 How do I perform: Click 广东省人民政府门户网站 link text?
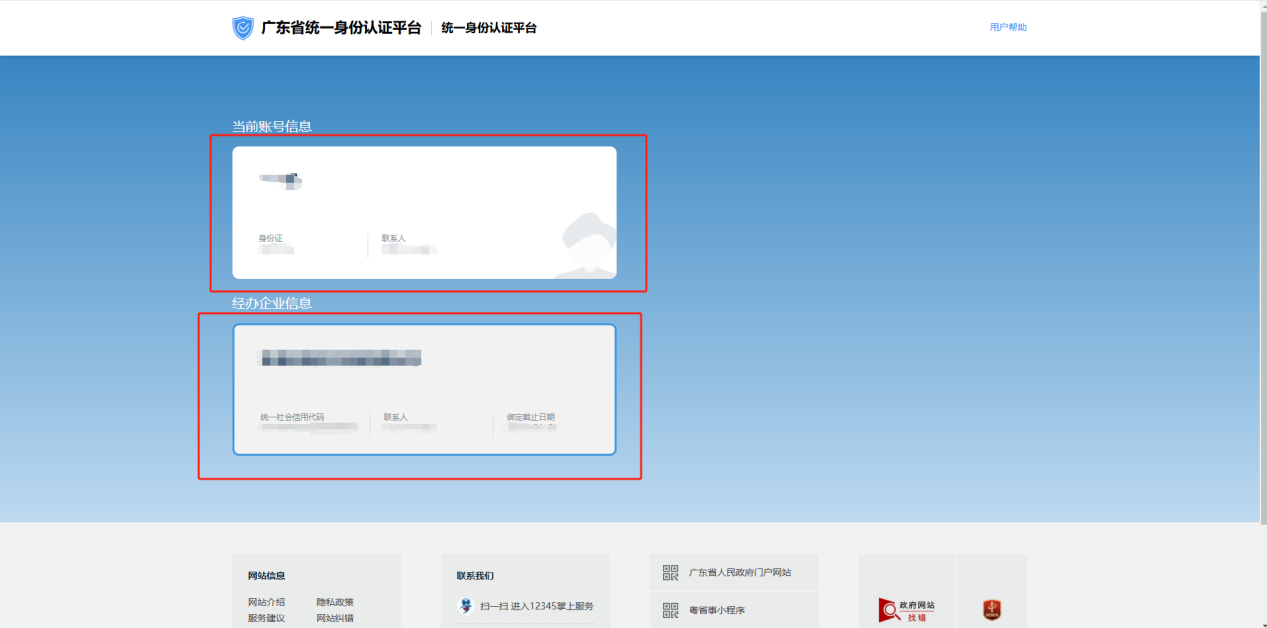point(739,572)
